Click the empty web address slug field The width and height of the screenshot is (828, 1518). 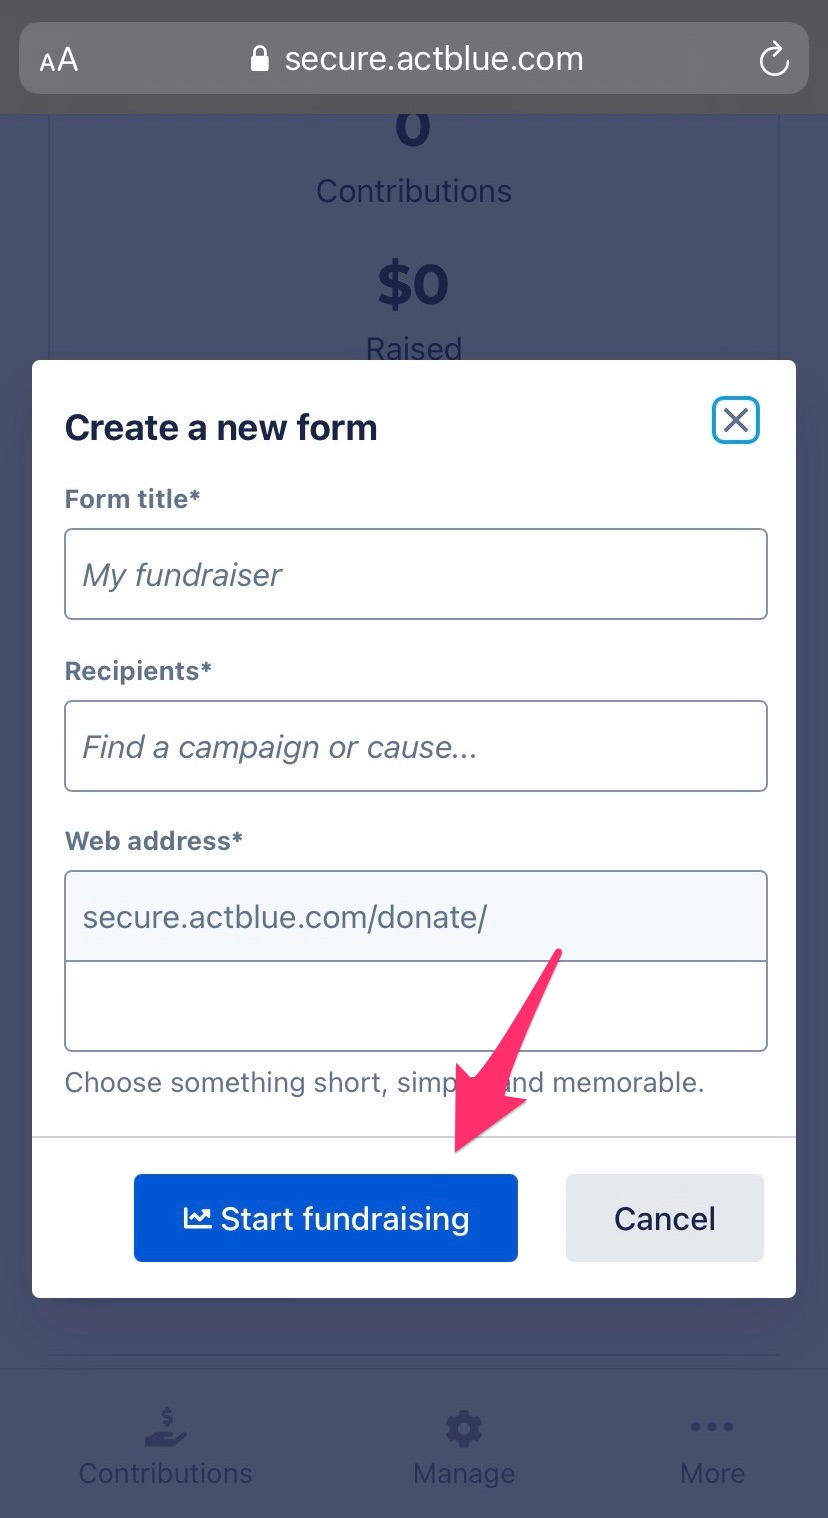(416, 1006)
